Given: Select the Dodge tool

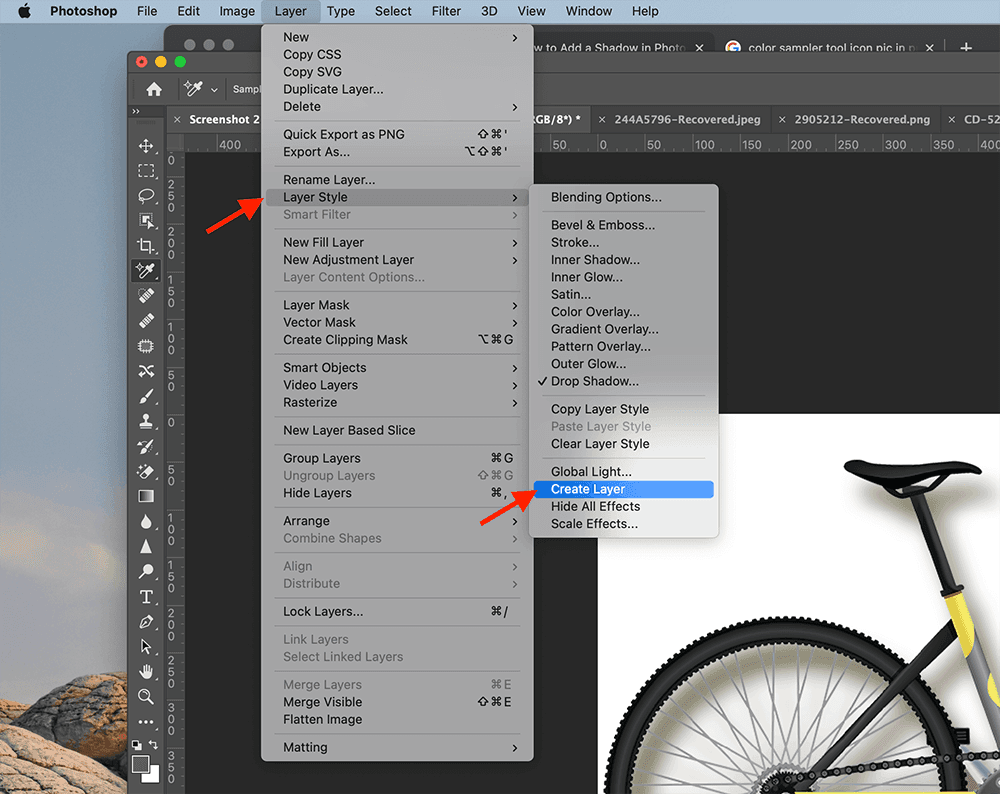Looking at the screenshot, I should click(x=146, y=571).
